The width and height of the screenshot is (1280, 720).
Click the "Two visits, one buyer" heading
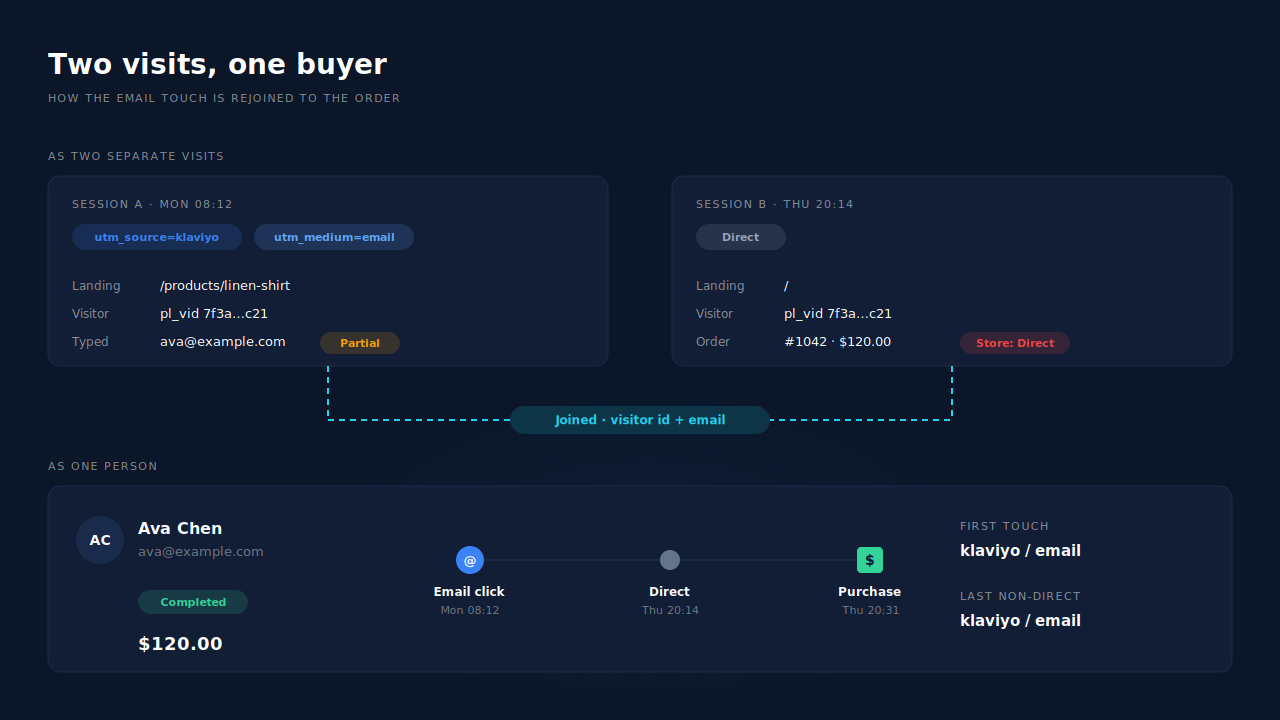(217, 64)
